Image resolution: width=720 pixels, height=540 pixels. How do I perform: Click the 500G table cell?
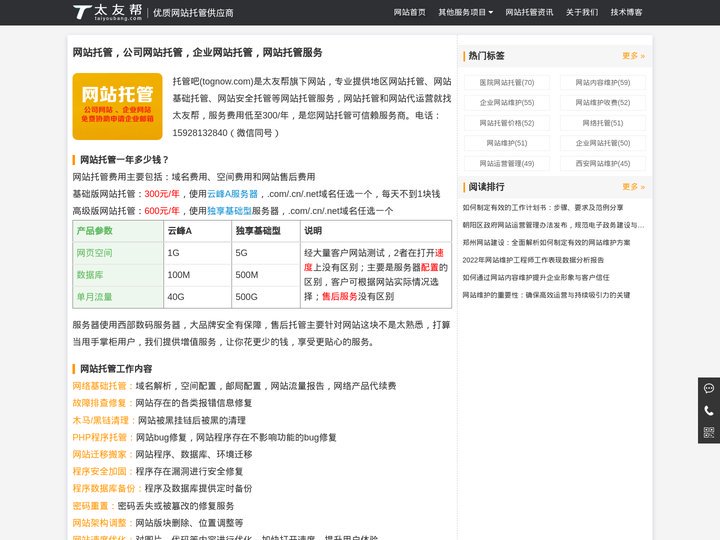[266, 297]
